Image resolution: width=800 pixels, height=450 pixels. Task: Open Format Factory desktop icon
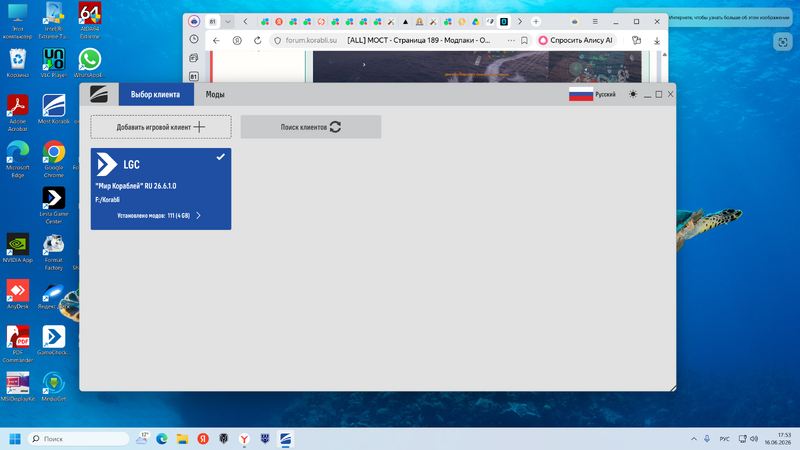pyautogui.click(x=54, y=252)
